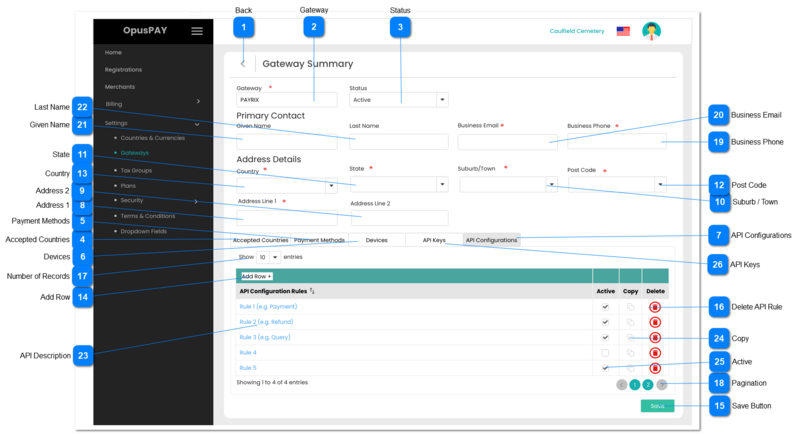Open Tax Groups settings item
The image size is (799, 434).
[x=136, y=171]
